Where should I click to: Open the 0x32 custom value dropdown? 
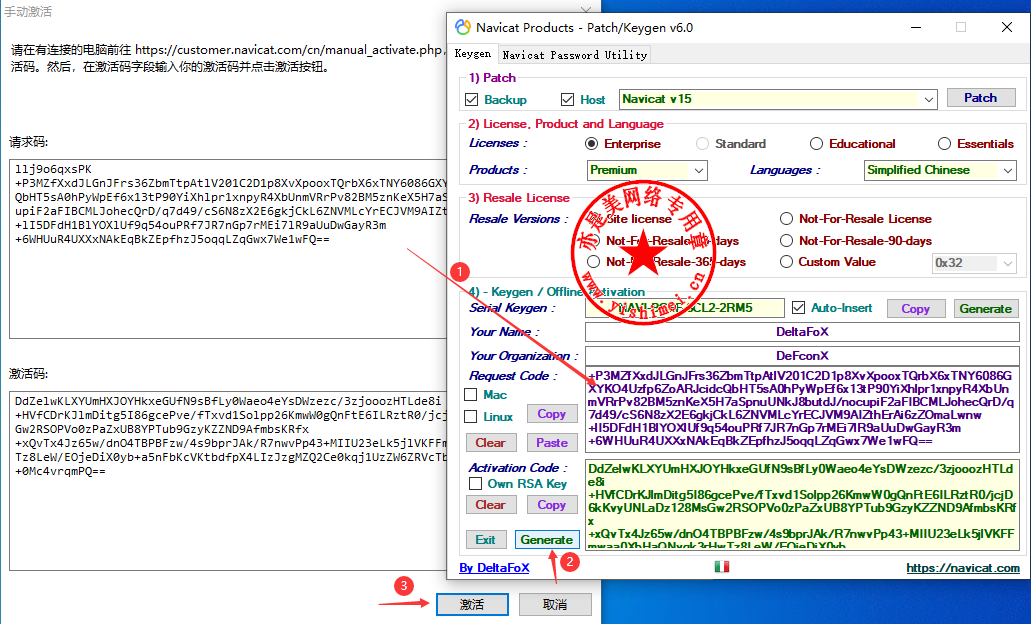coord(974,263)
